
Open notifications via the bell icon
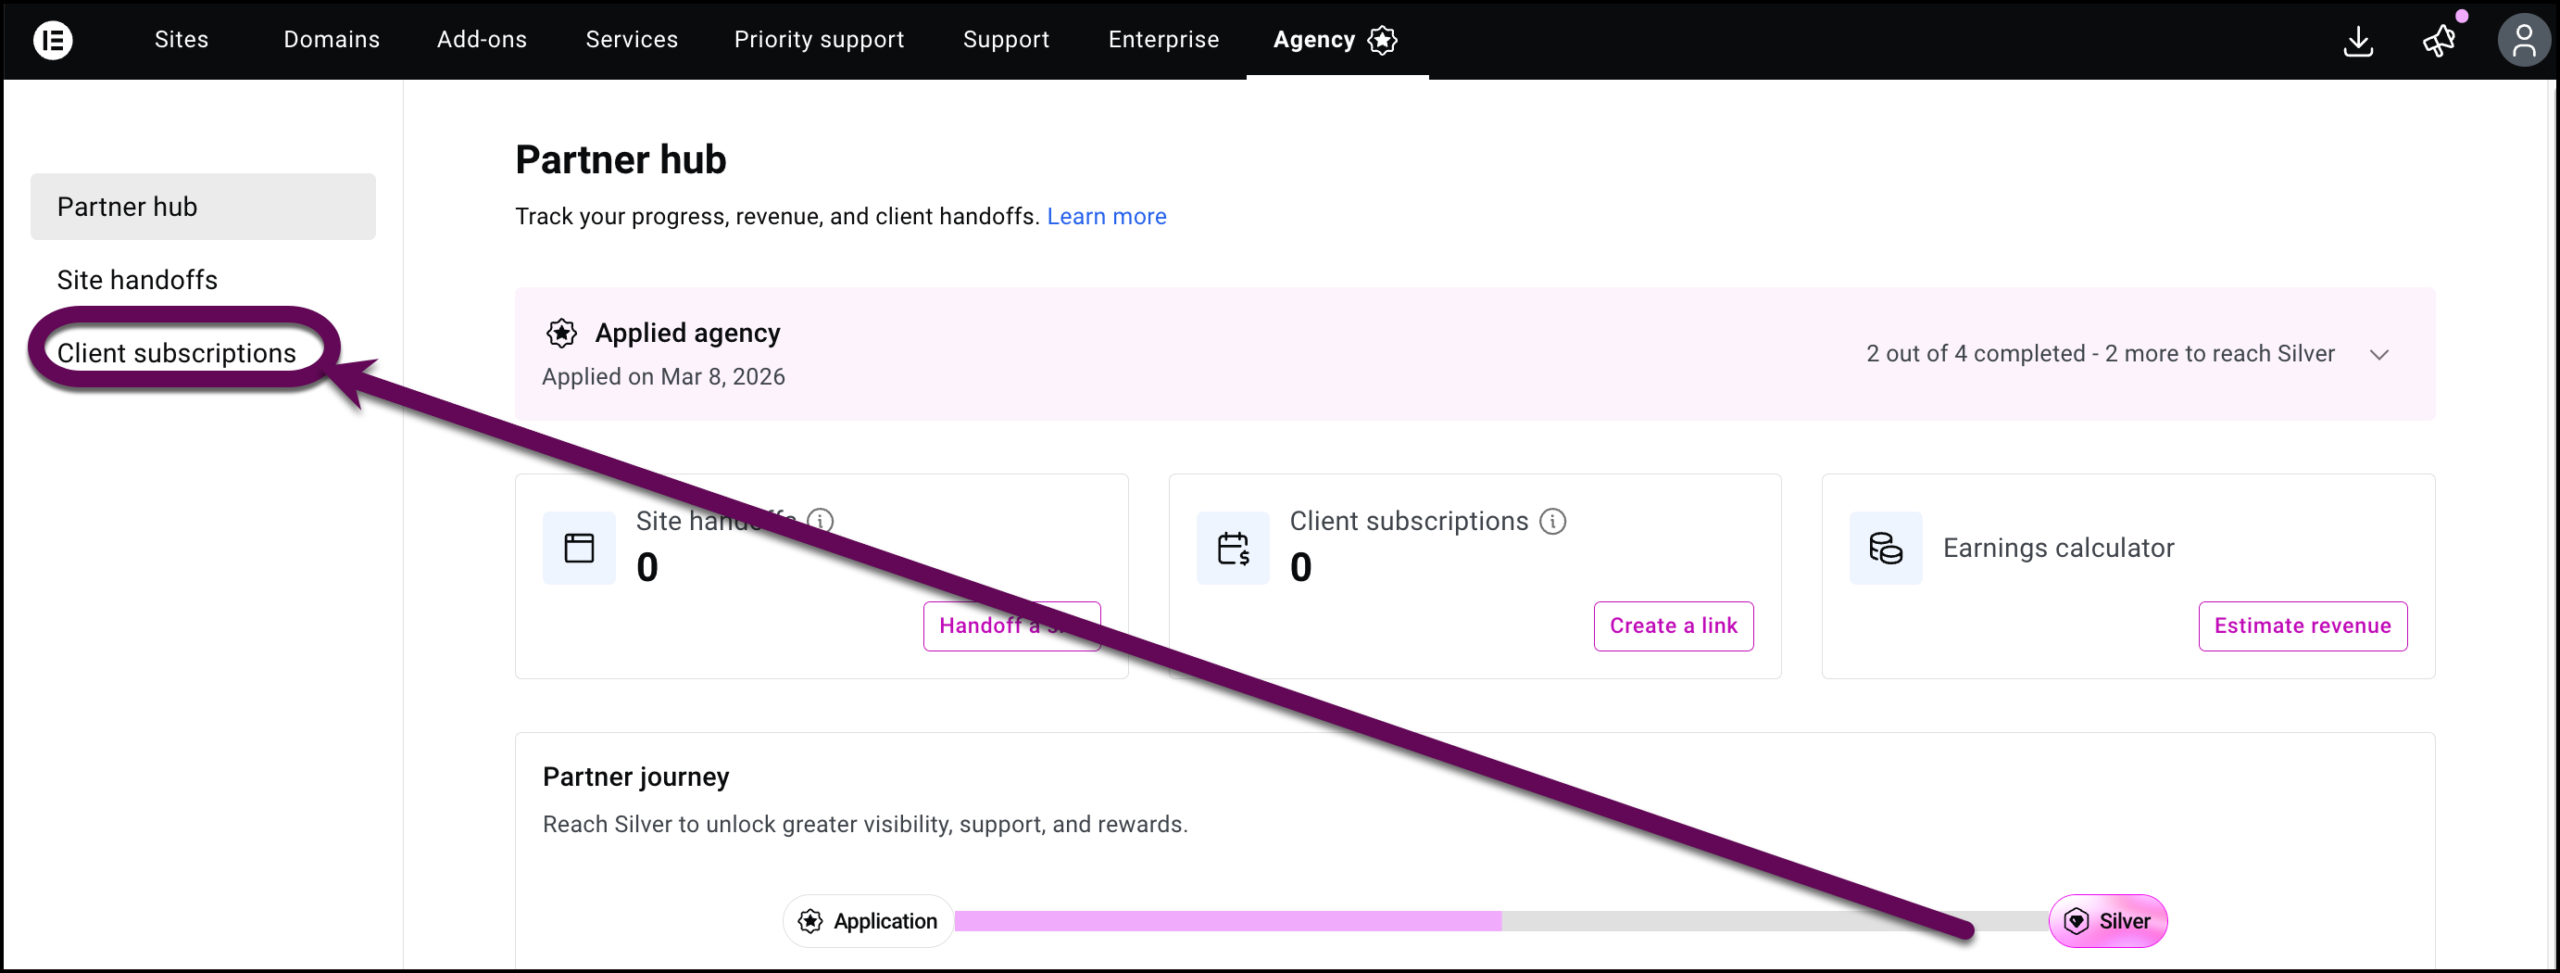pos(2437,42)
